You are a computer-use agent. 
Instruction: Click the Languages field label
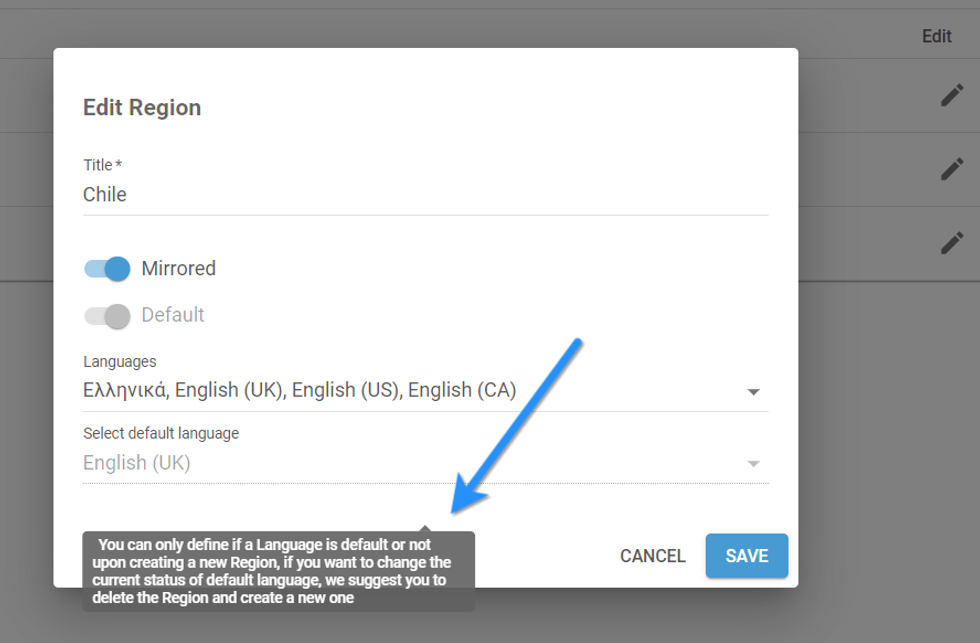120,362
